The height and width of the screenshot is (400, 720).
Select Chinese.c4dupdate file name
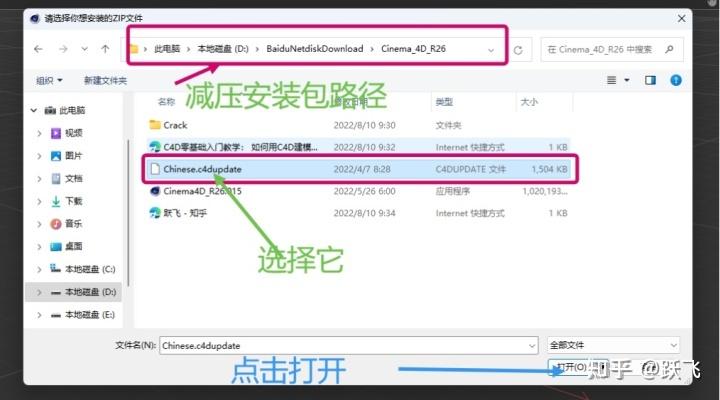[202, 169]
